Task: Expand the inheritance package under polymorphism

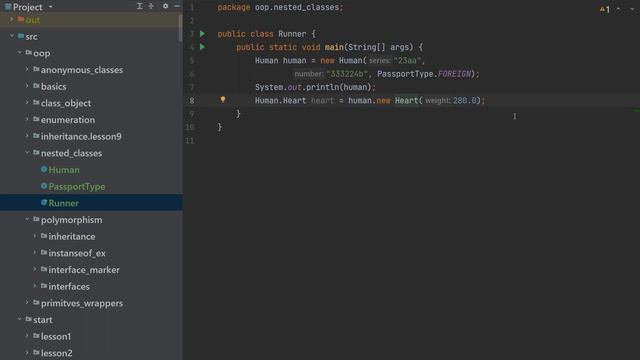Action: [35, 236]
